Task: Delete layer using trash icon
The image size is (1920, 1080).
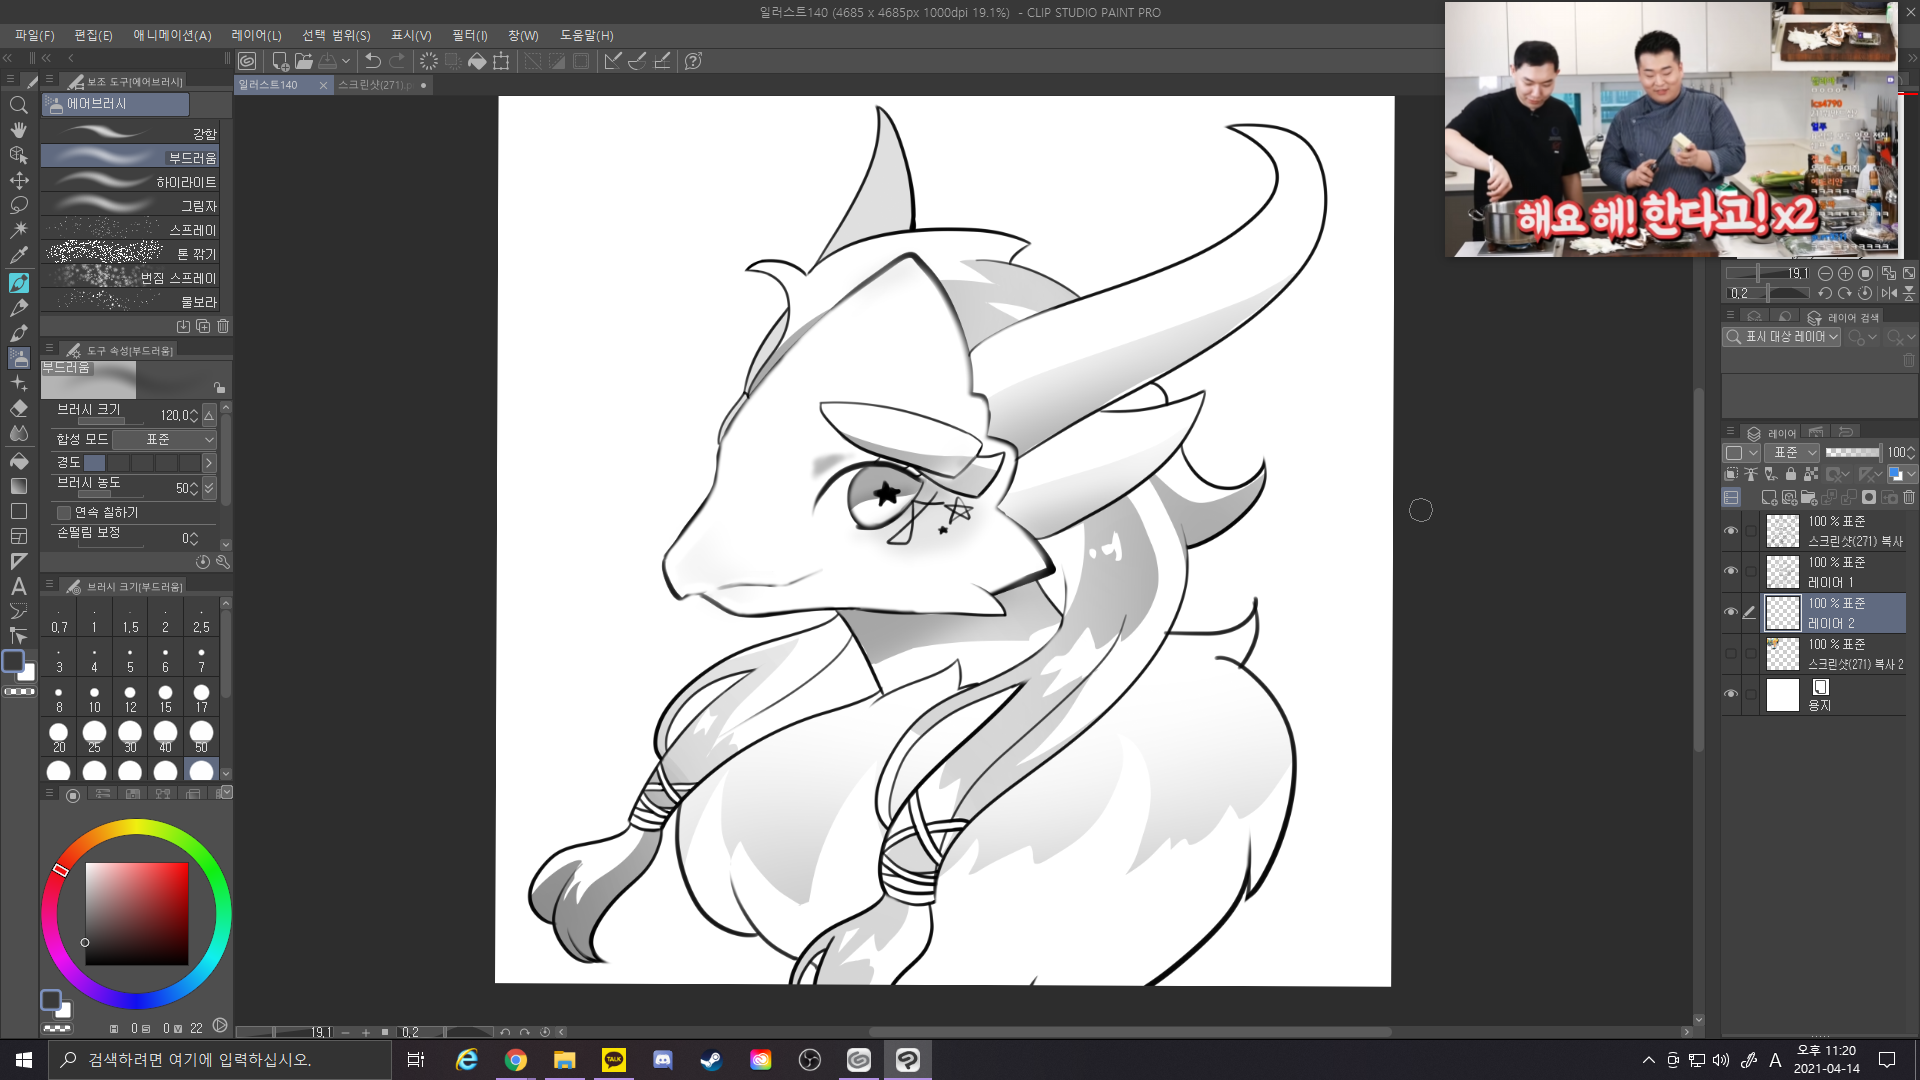Action: [1909, 497]
